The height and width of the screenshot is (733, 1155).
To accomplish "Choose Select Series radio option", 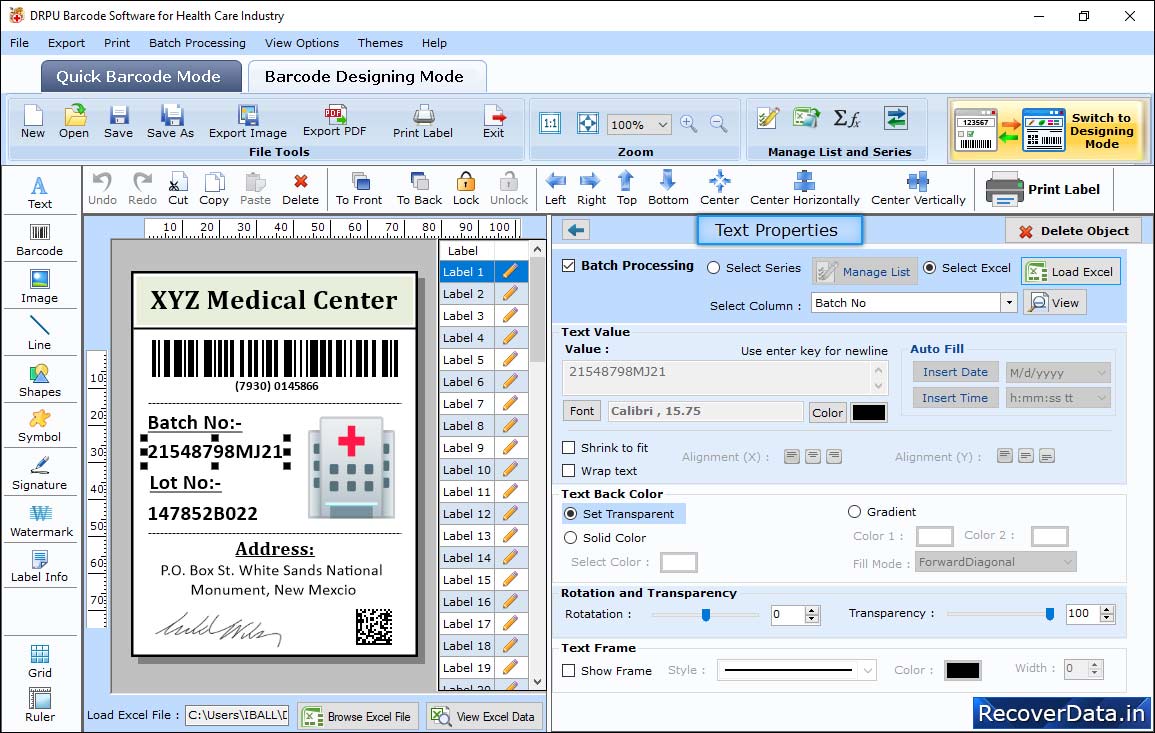I will pyautogui.click(x=713, y=267).
